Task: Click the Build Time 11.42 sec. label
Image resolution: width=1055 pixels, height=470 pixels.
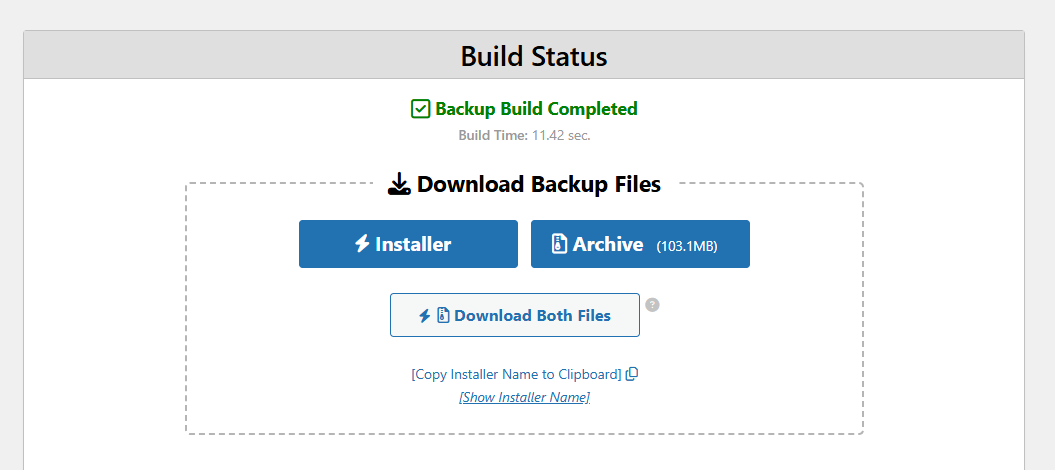Action: 524,135
